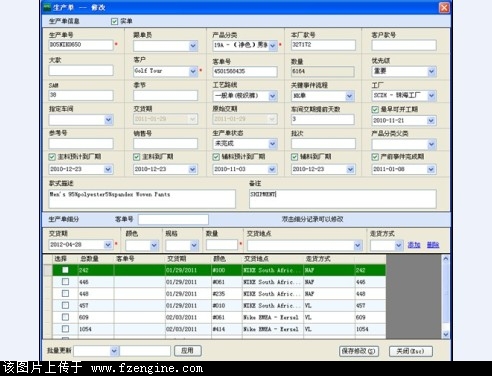Open the 优先级 dropdown
This screenshot has height=376, width=492.
click(432, 71)
